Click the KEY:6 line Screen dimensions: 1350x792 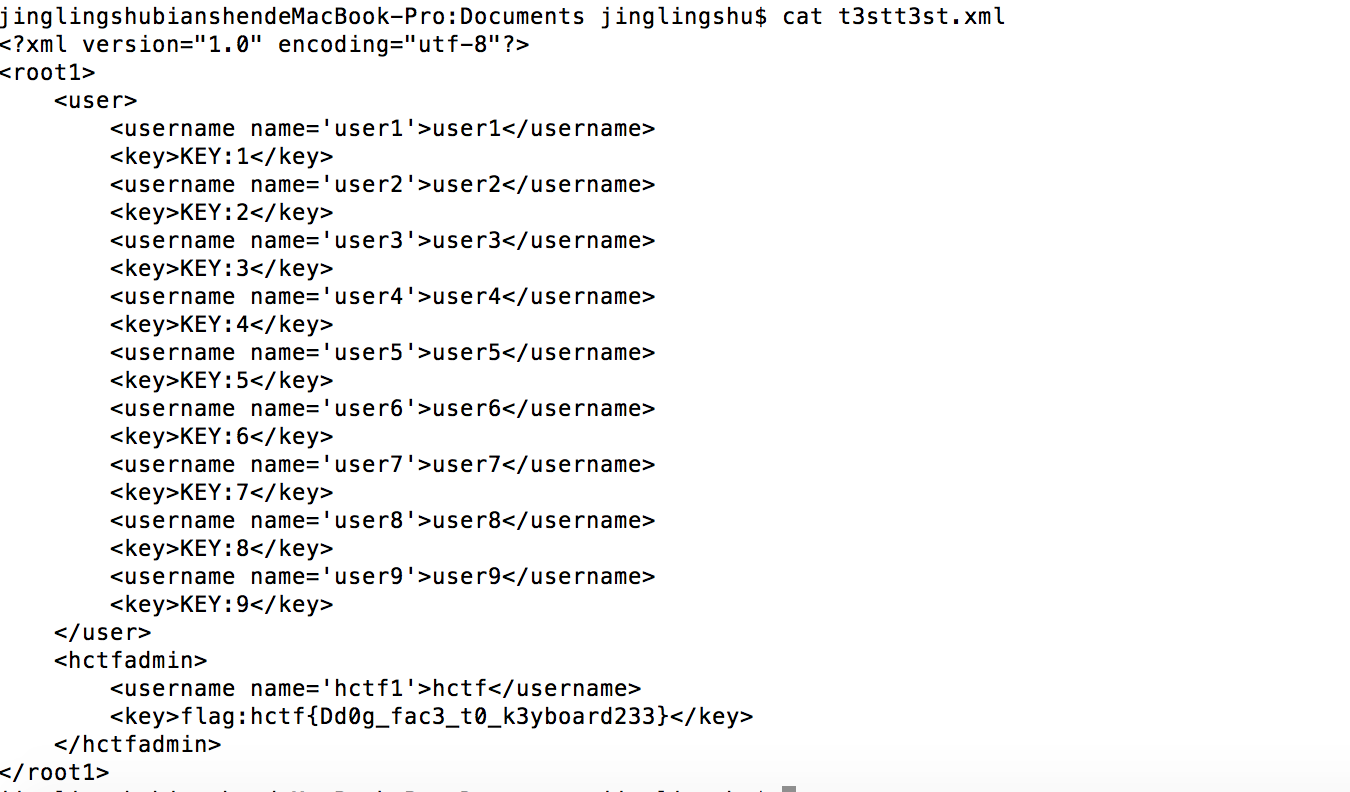click(x=222, y=437)
